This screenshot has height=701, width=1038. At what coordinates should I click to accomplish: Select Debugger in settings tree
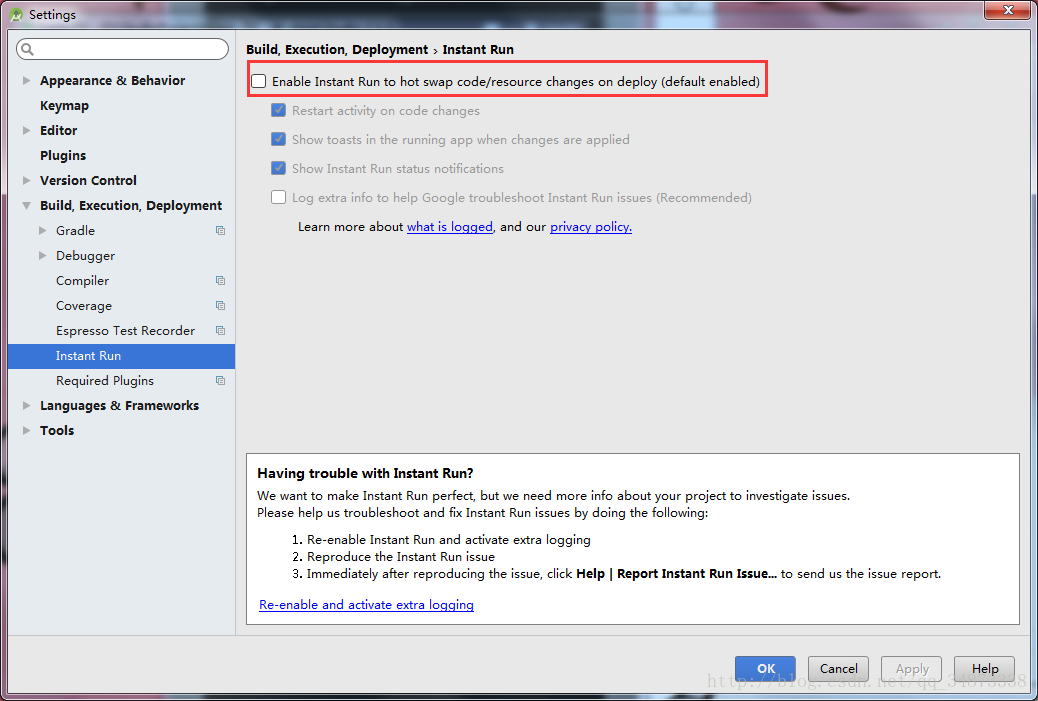pos(85,256)
